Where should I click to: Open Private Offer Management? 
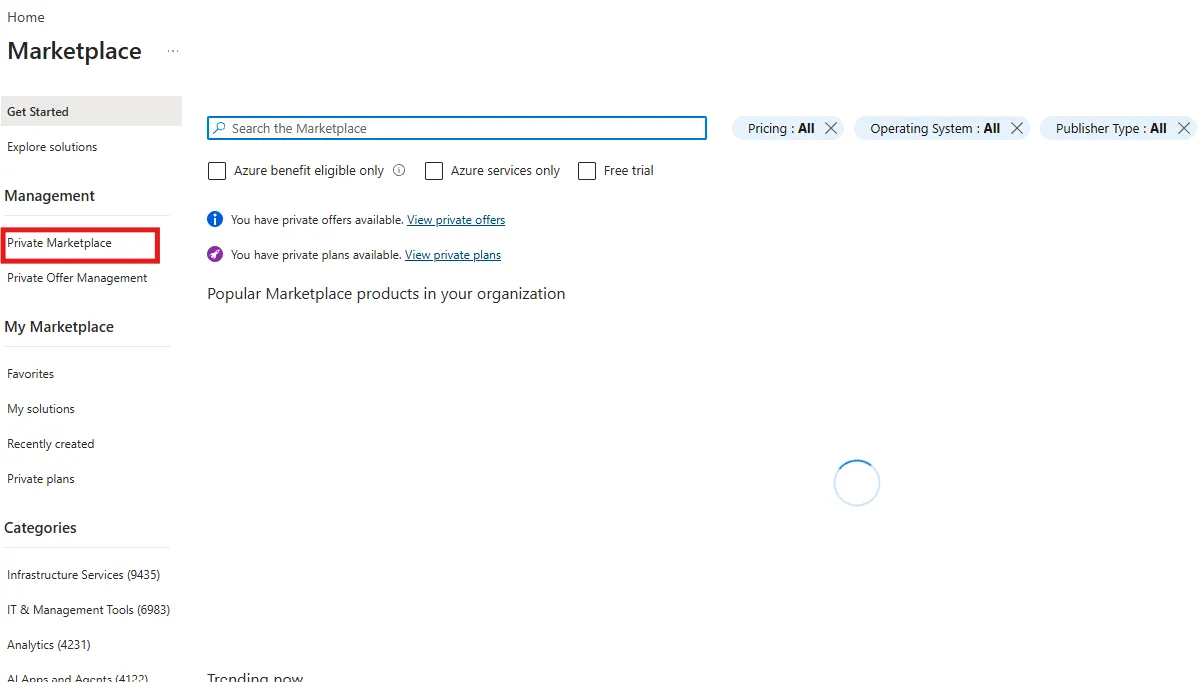click(x=77, y=278)
